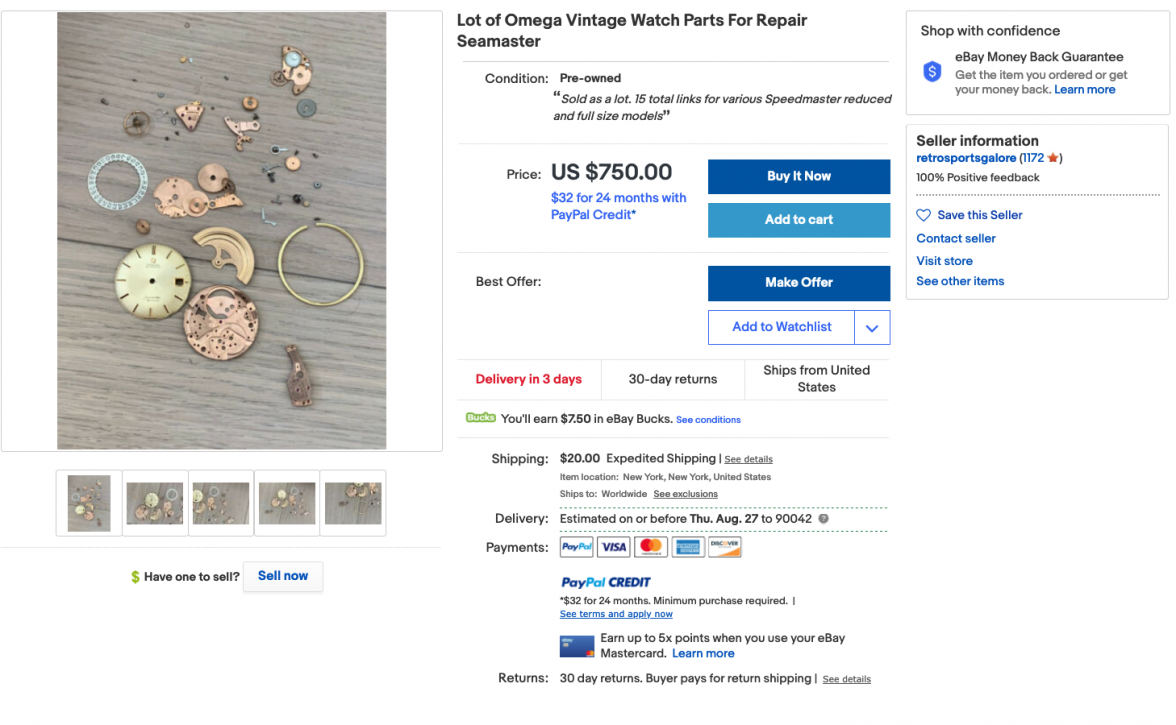Click the Mastercard payment icon
This screenshot has height=725, width=1176.
651,547
